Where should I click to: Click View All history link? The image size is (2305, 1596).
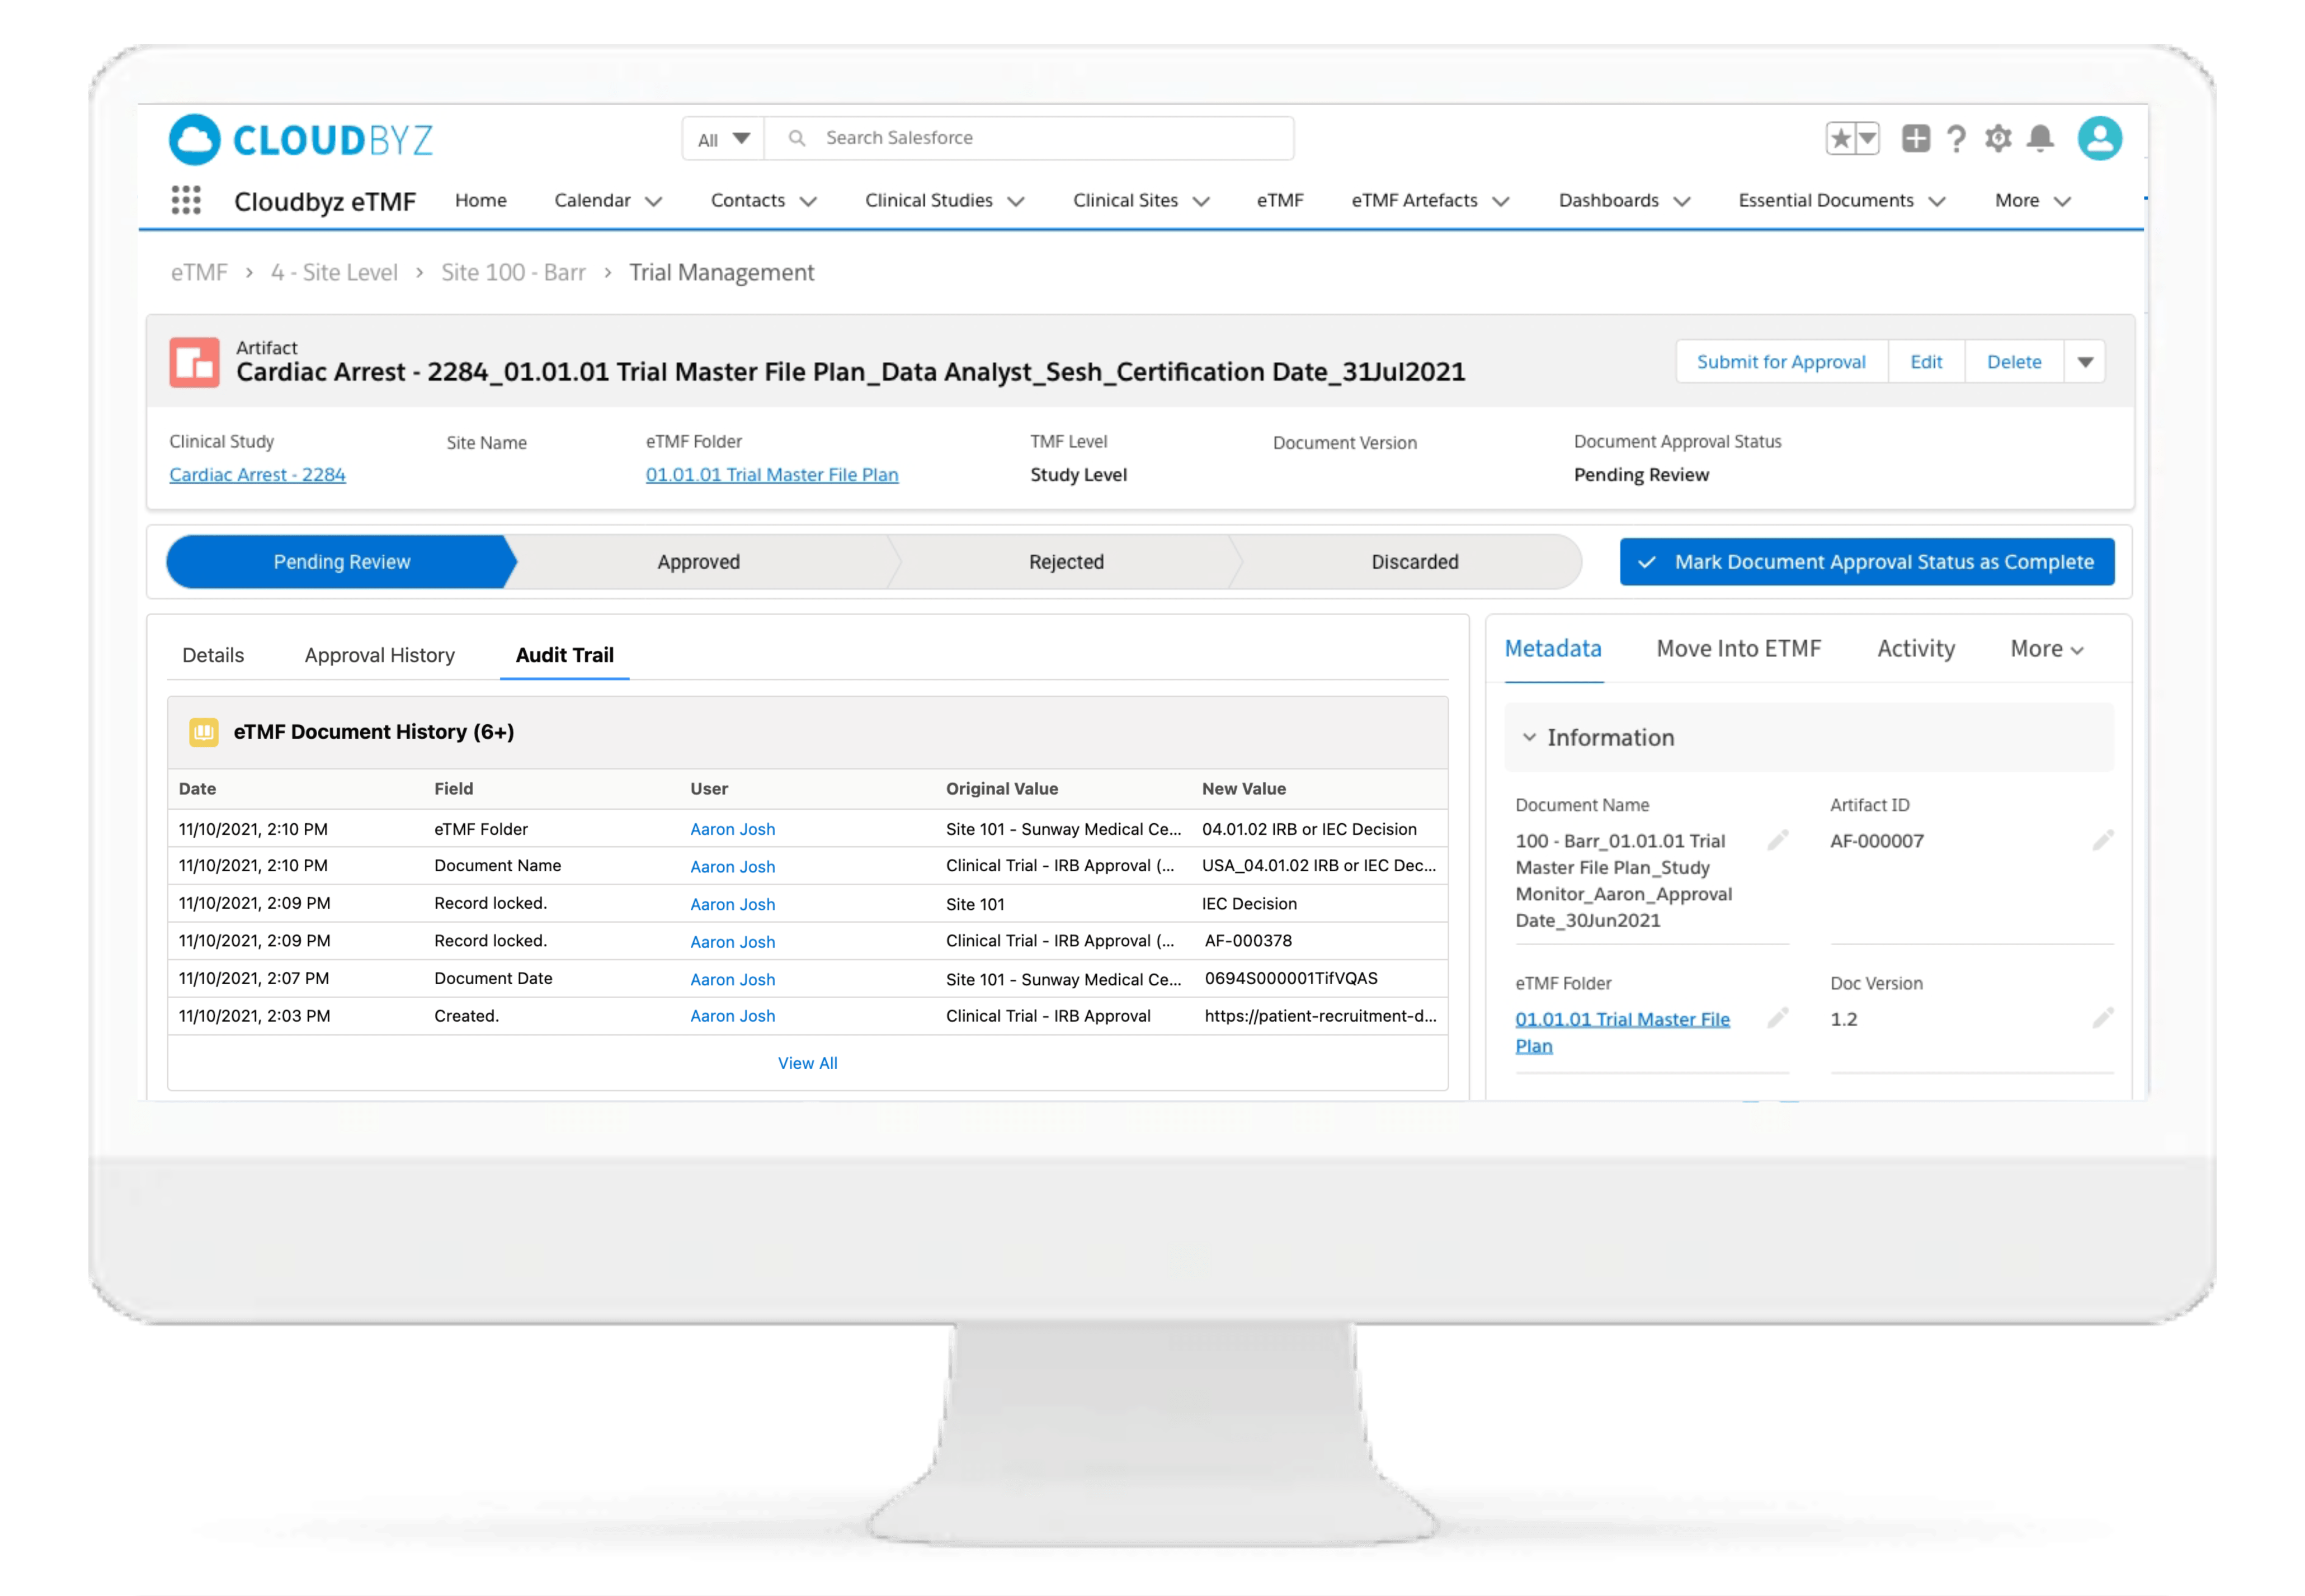coord(808,1063)
